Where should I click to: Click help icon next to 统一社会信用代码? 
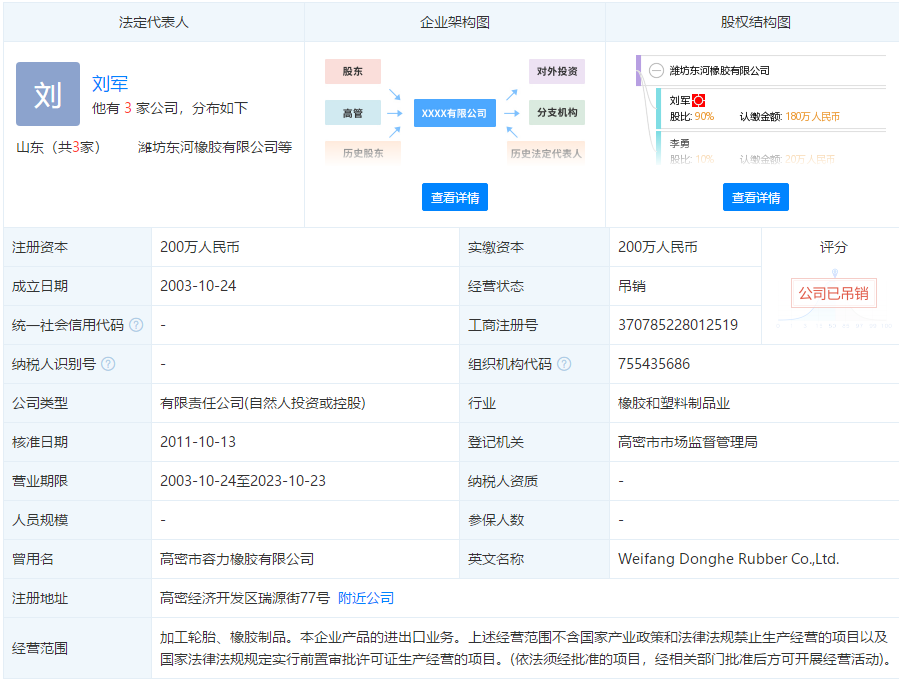point(136,325)
